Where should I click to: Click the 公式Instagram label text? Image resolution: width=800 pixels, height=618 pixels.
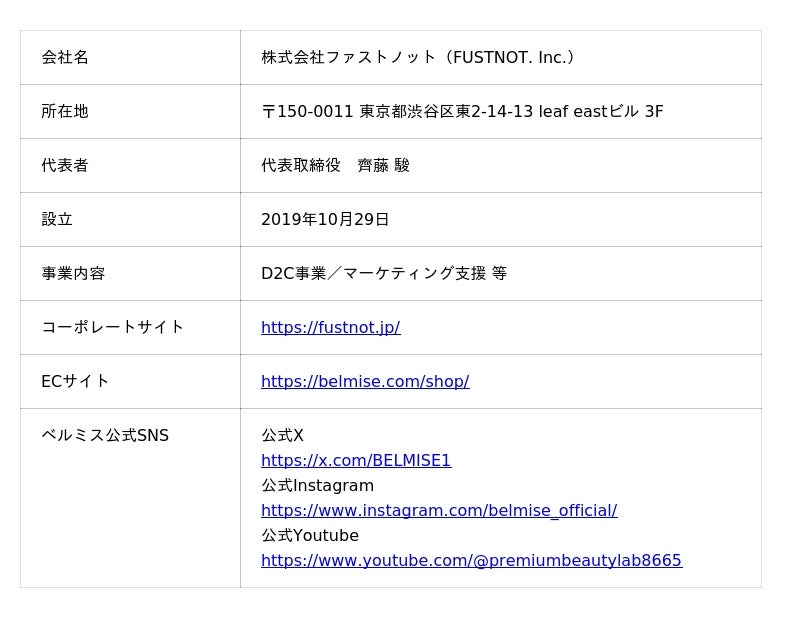317,485
